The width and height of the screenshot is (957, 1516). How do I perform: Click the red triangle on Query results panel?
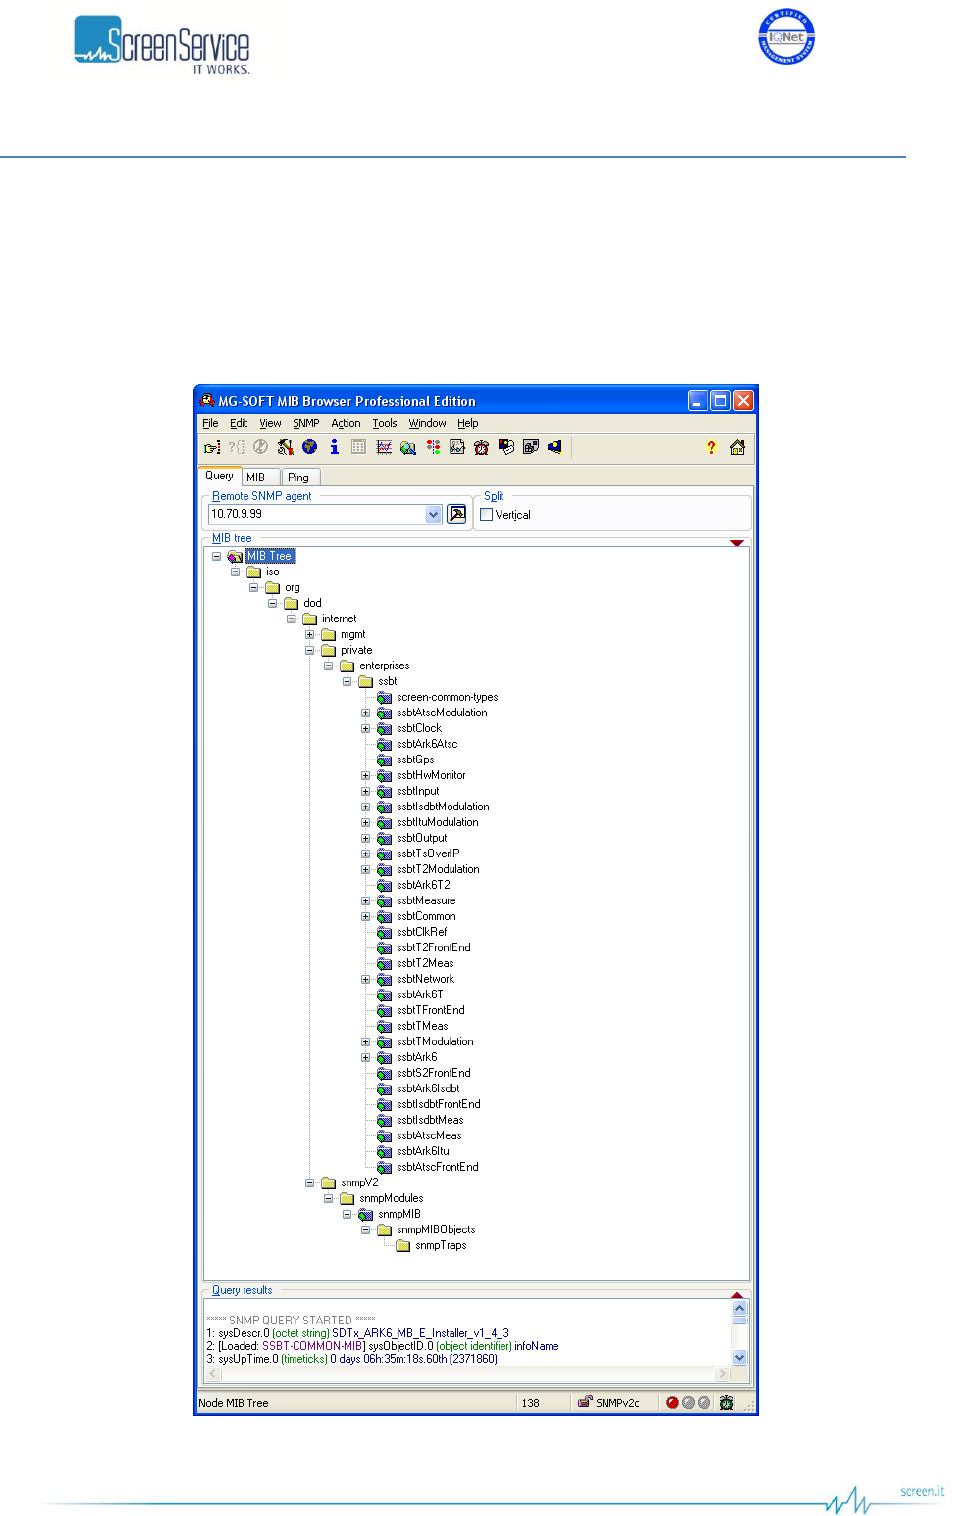pos(737,1294)
